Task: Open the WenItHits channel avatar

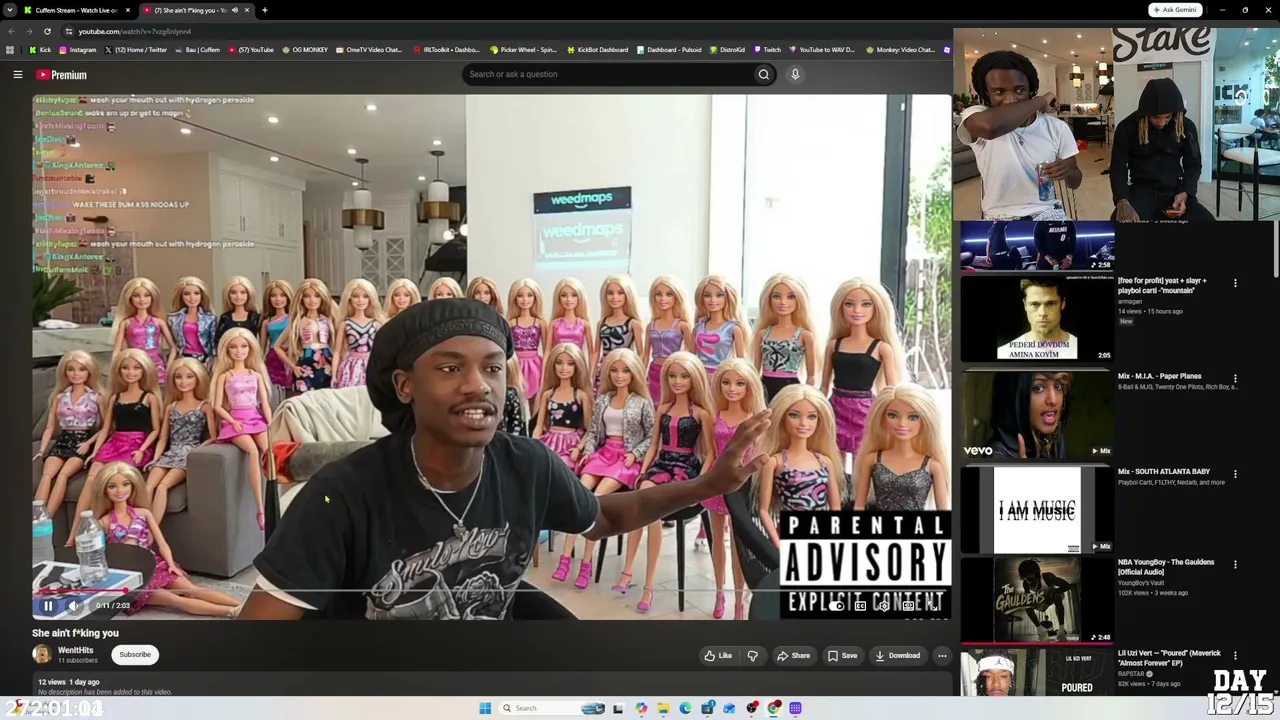Action: tap(42, 654)
